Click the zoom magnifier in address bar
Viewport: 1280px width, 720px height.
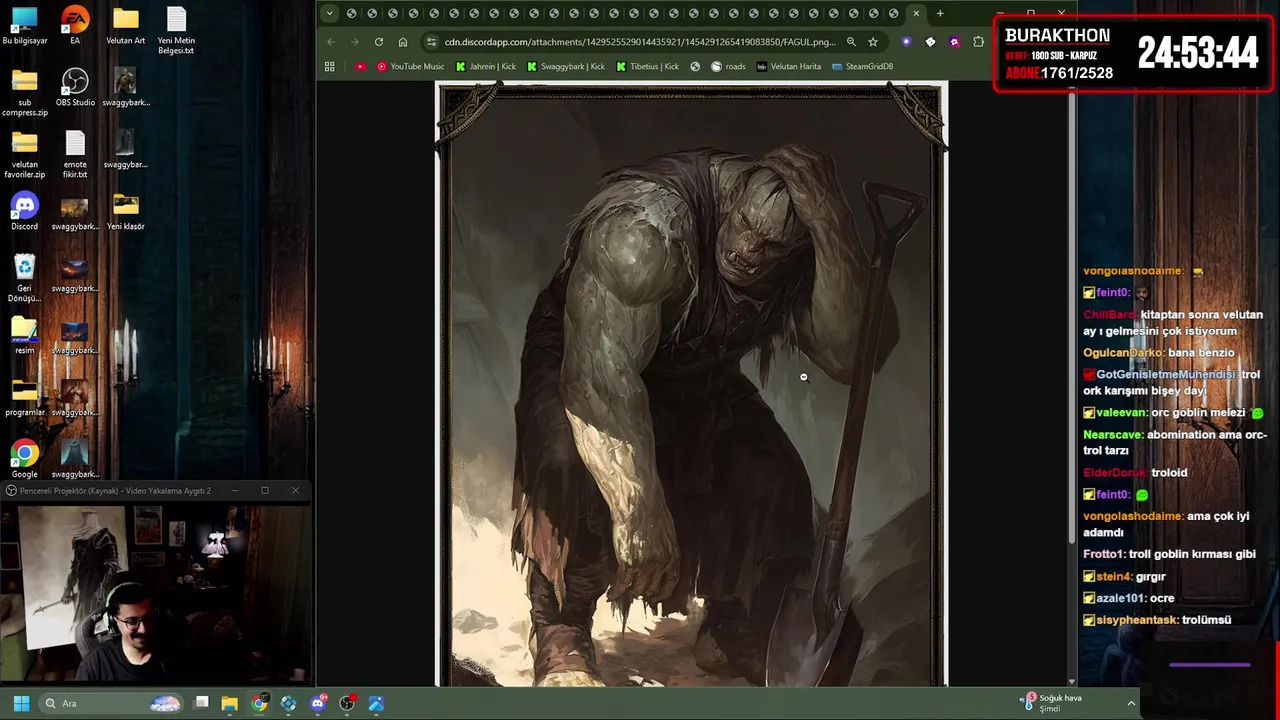point(851,42)
